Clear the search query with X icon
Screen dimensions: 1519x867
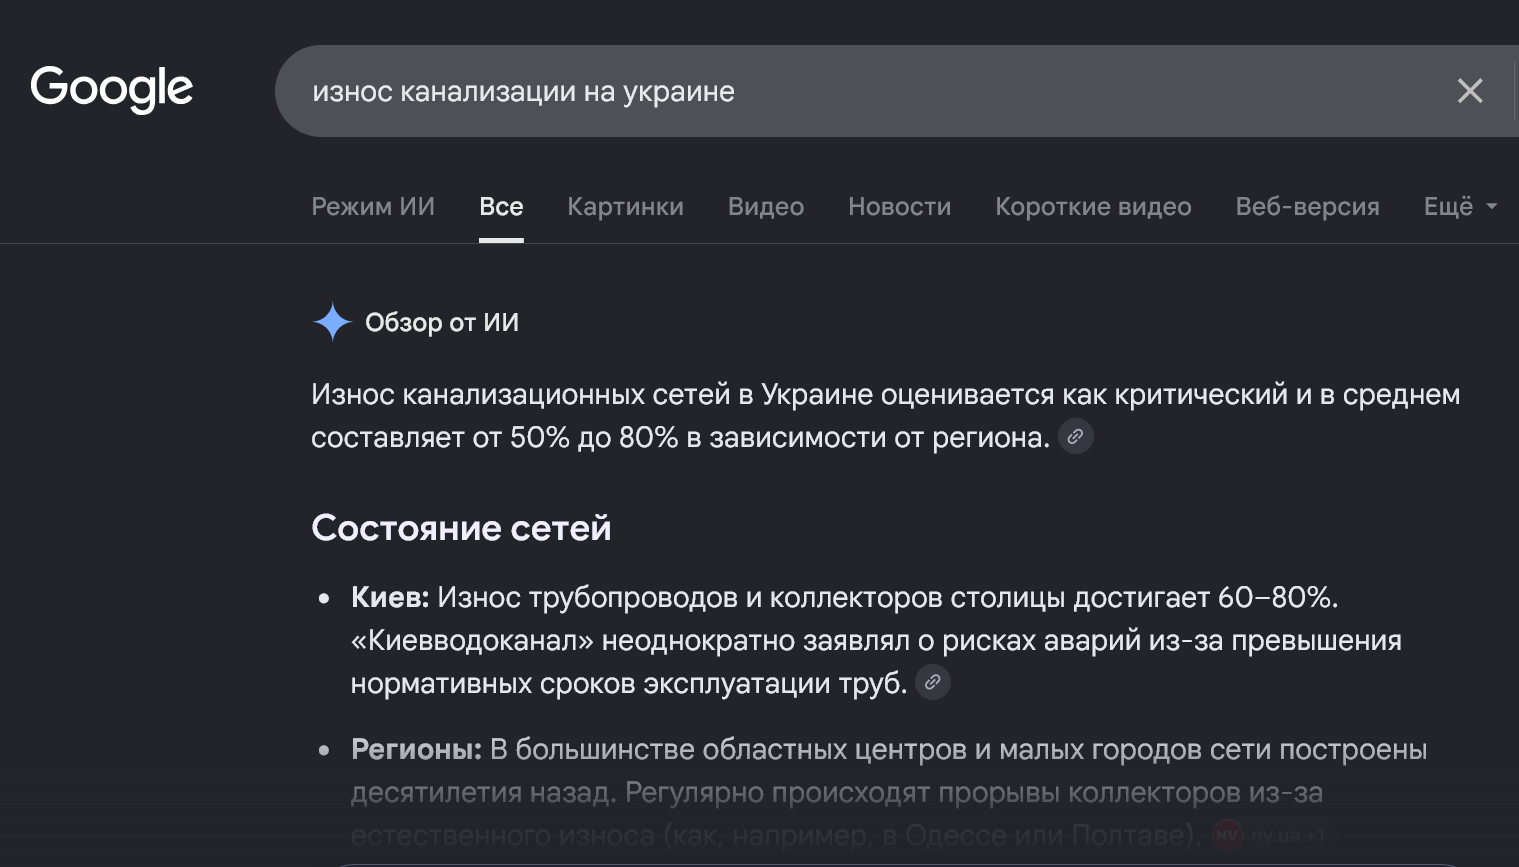point(1469,91)
